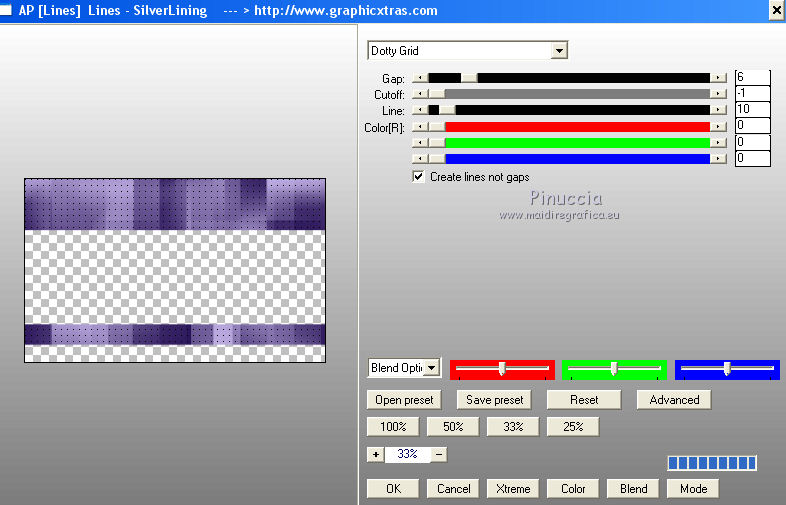Click the green color slider left arrow
The height and width of the screenshot is (505, 786).
click(x=420, y=143)
